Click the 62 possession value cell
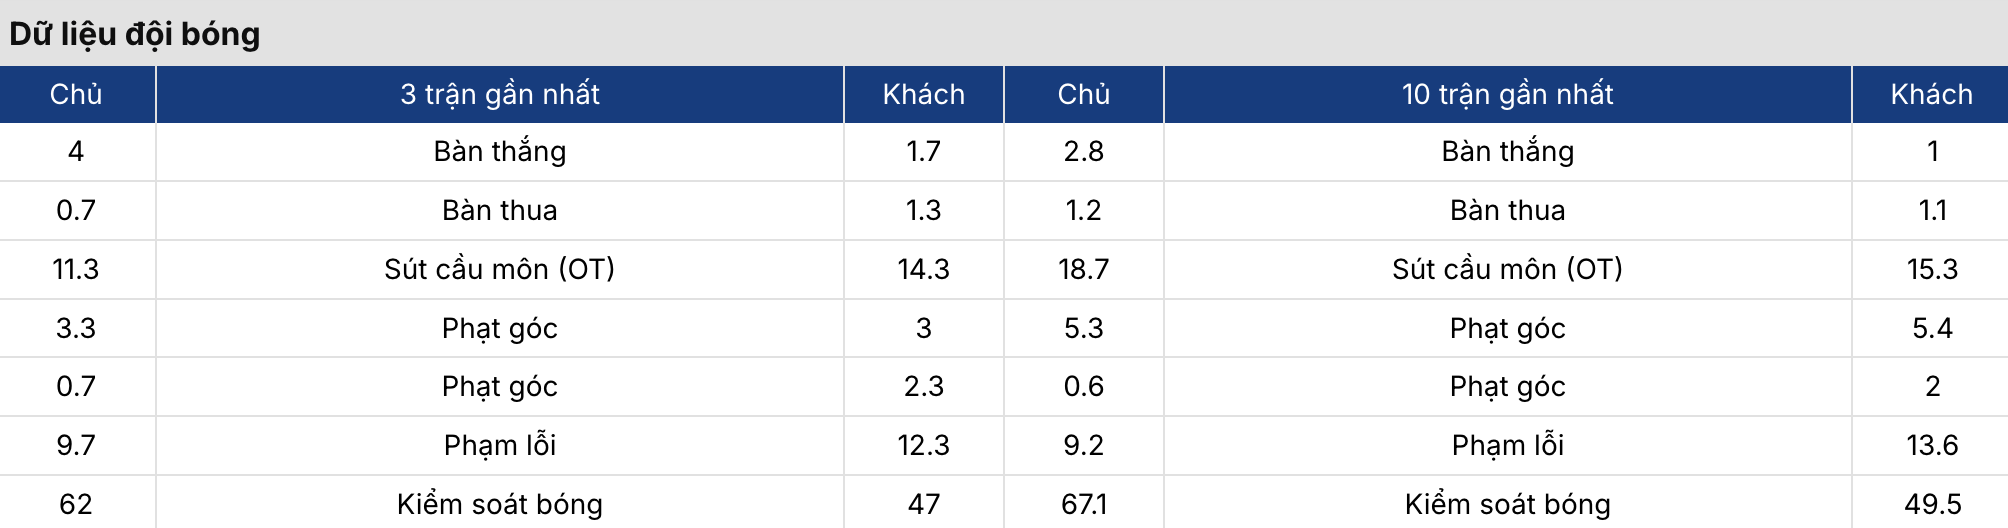The width and height of the screenshot is (2008, 528). point(76,504)
